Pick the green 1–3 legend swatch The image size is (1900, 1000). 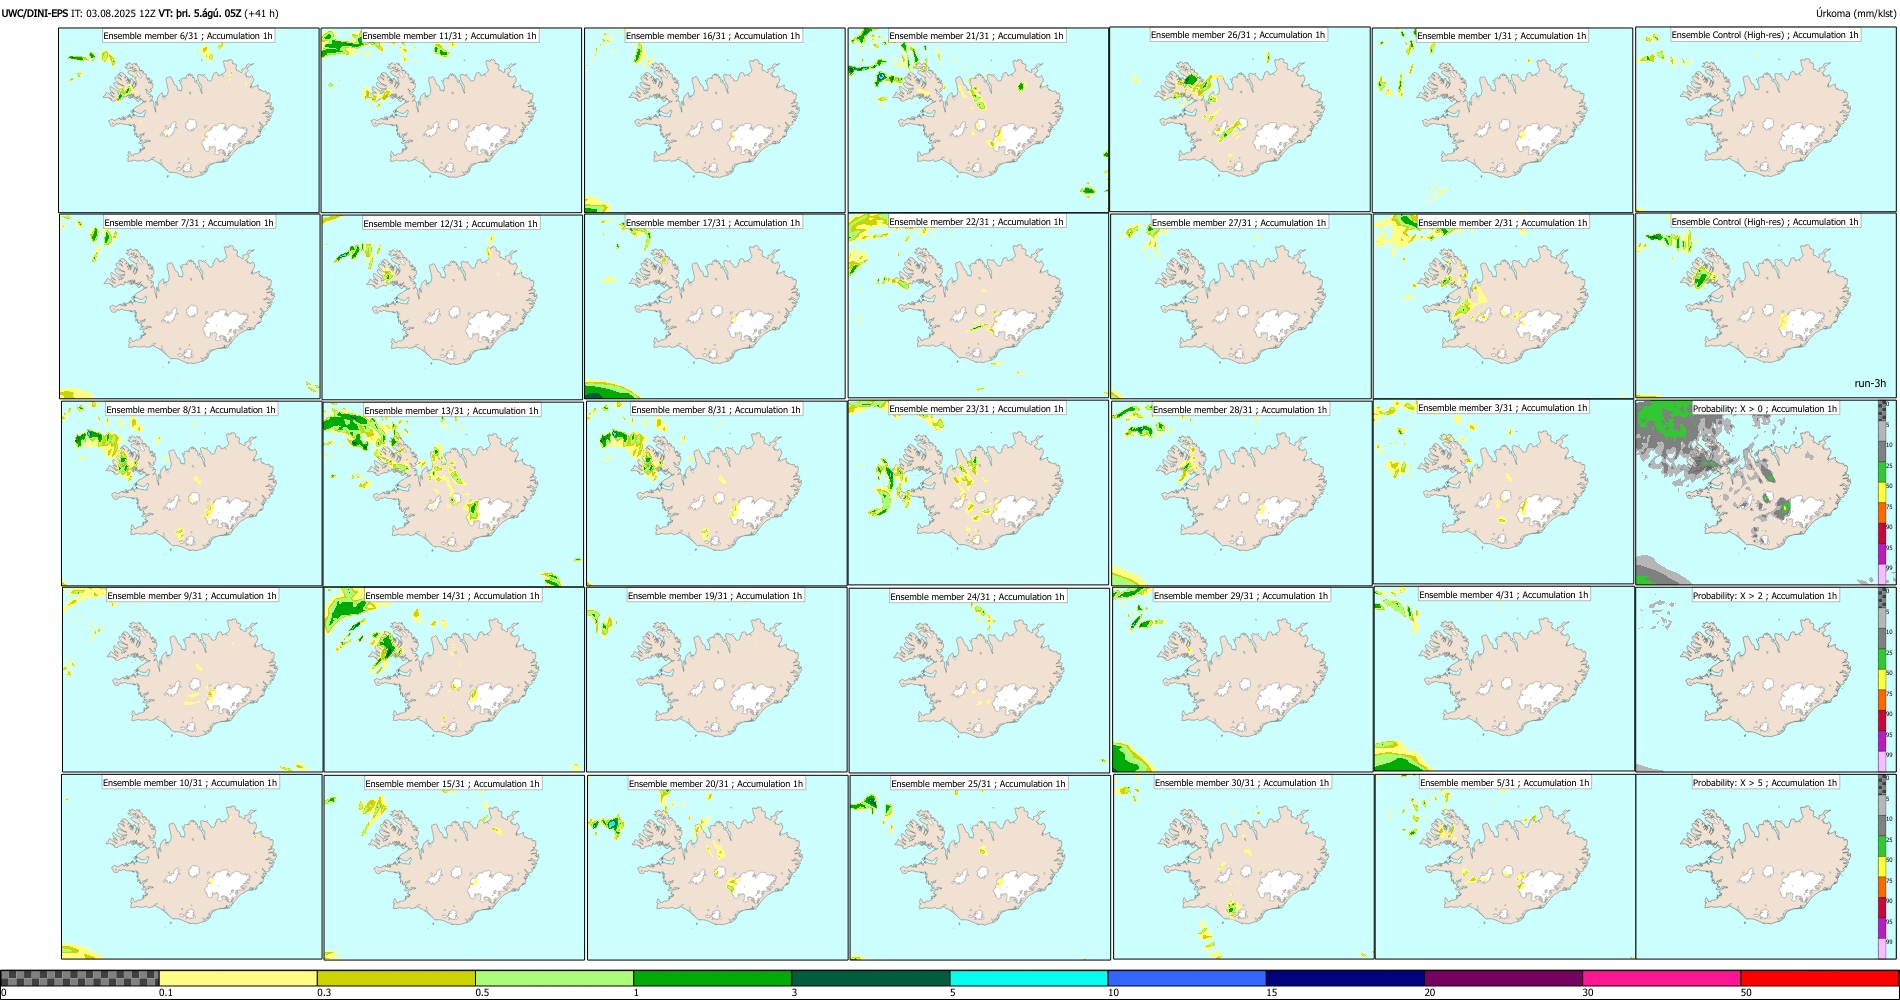712,978
